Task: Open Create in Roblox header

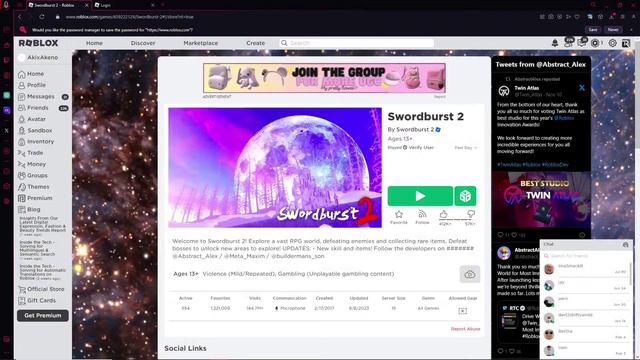Action: coord(256,43)
